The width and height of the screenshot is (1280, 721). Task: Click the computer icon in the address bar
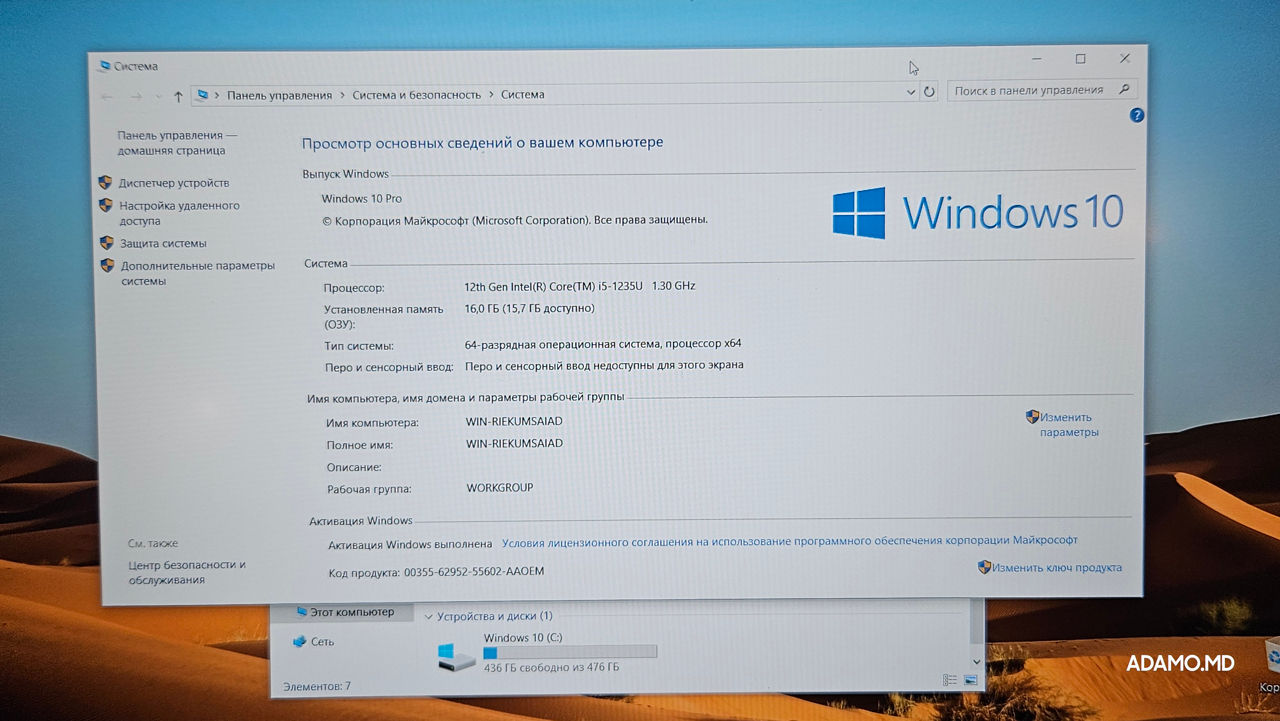pyautogui.click(x=203, y=95)
